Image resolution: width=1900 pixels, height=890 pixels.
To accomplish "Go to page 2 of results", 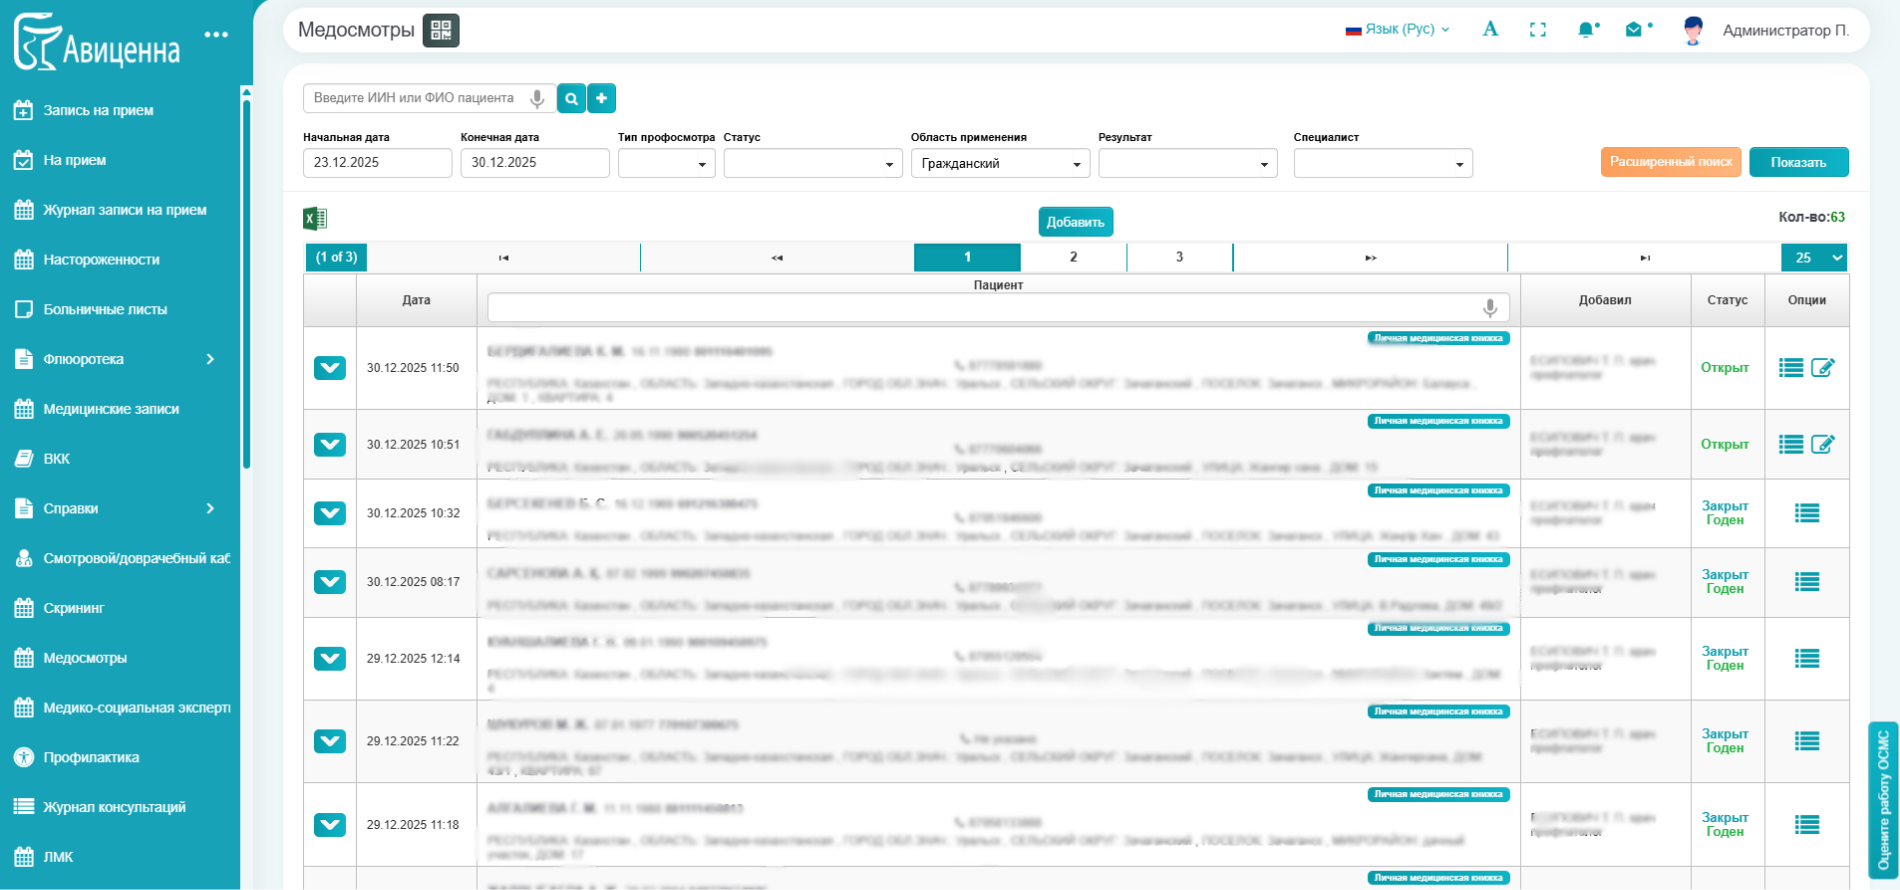I will pyautogui.click(x=1073, y=257).
